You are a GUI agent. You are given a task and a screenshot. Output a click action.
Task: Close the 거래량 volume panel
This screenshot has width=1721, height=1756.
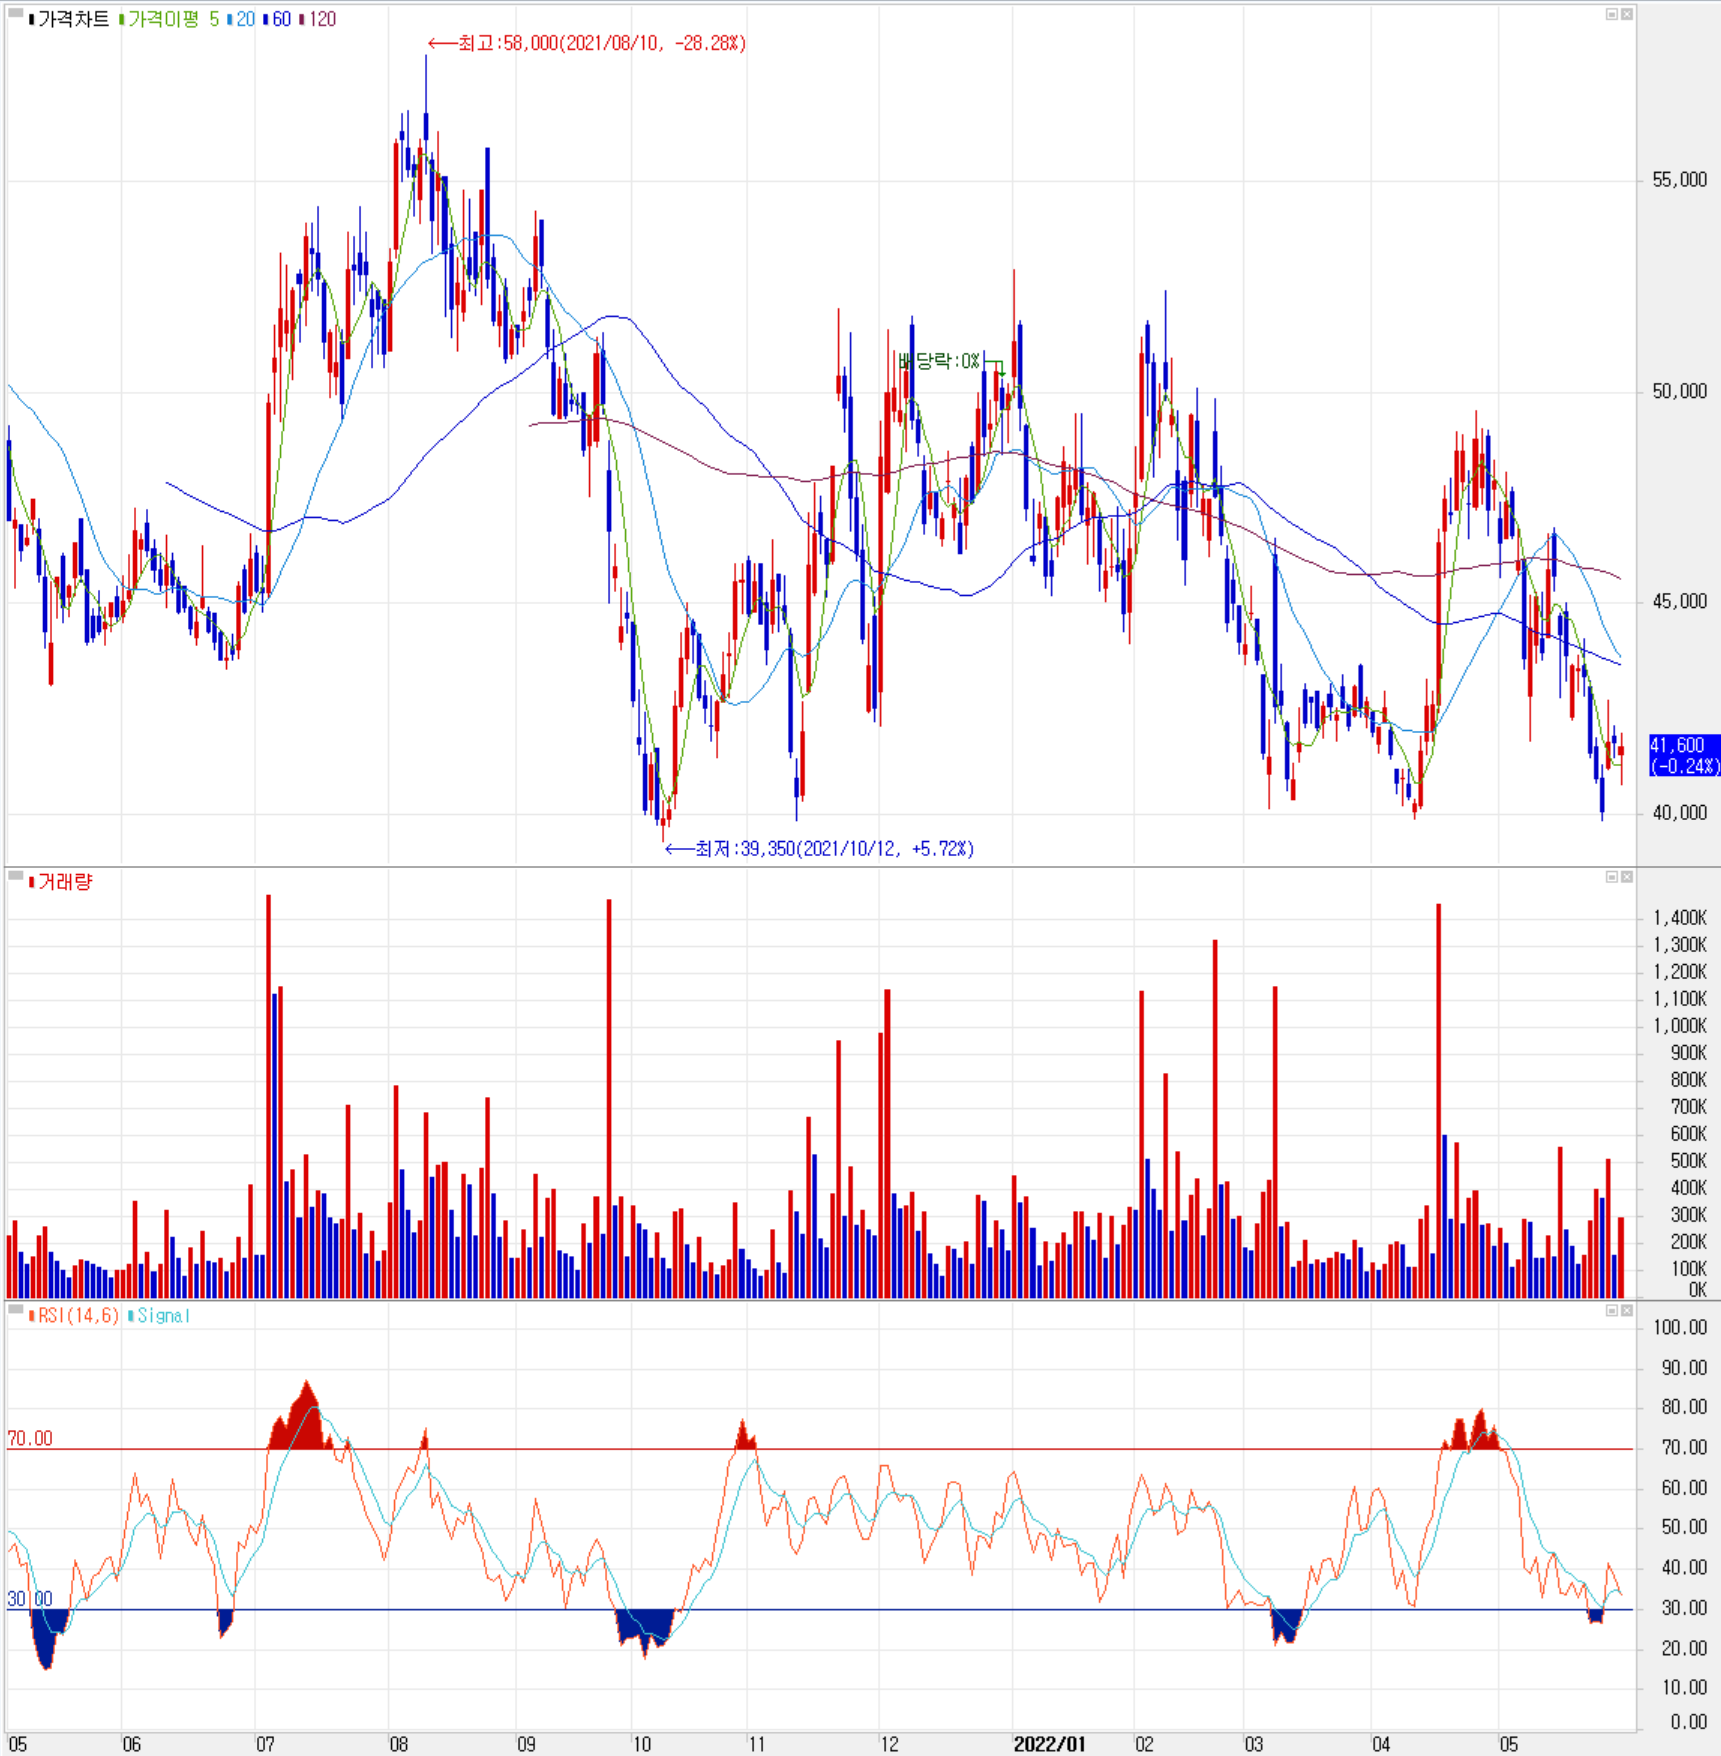coord(1627,877)
